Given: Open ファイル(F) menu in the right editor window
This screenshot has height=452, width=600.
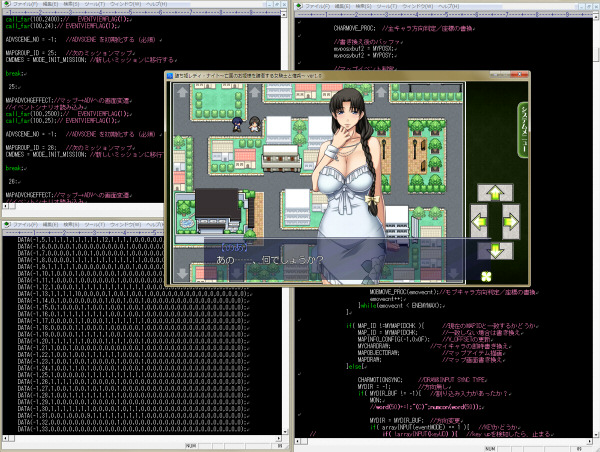Looking at the screenshot, I should 318,6.
